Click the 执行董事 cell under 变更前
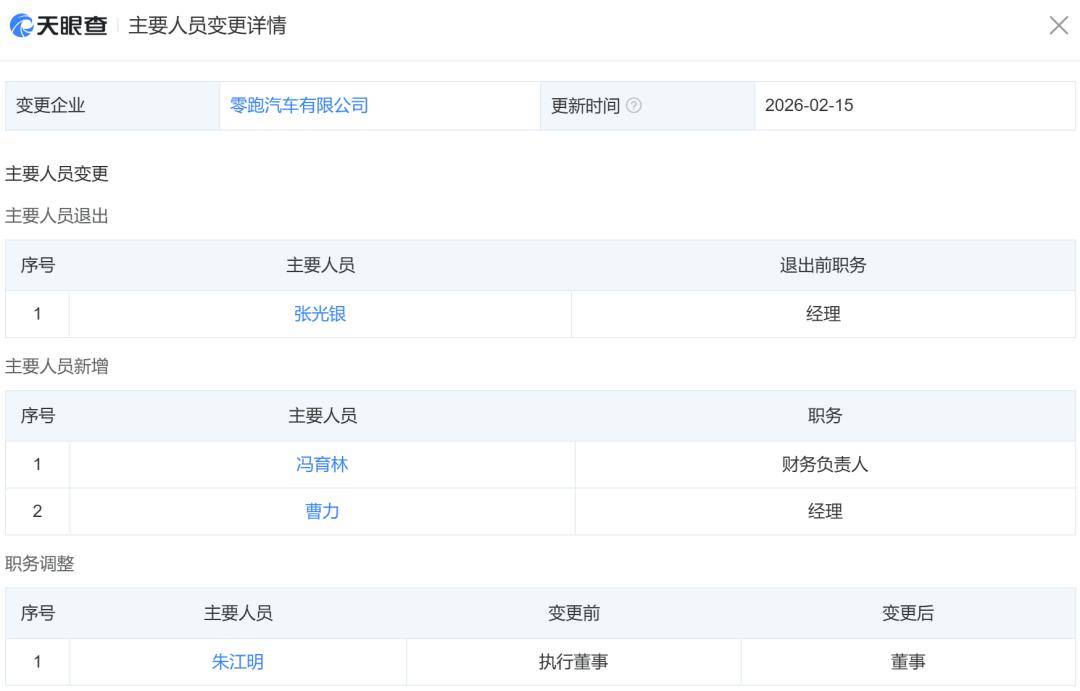 (573, 661)
